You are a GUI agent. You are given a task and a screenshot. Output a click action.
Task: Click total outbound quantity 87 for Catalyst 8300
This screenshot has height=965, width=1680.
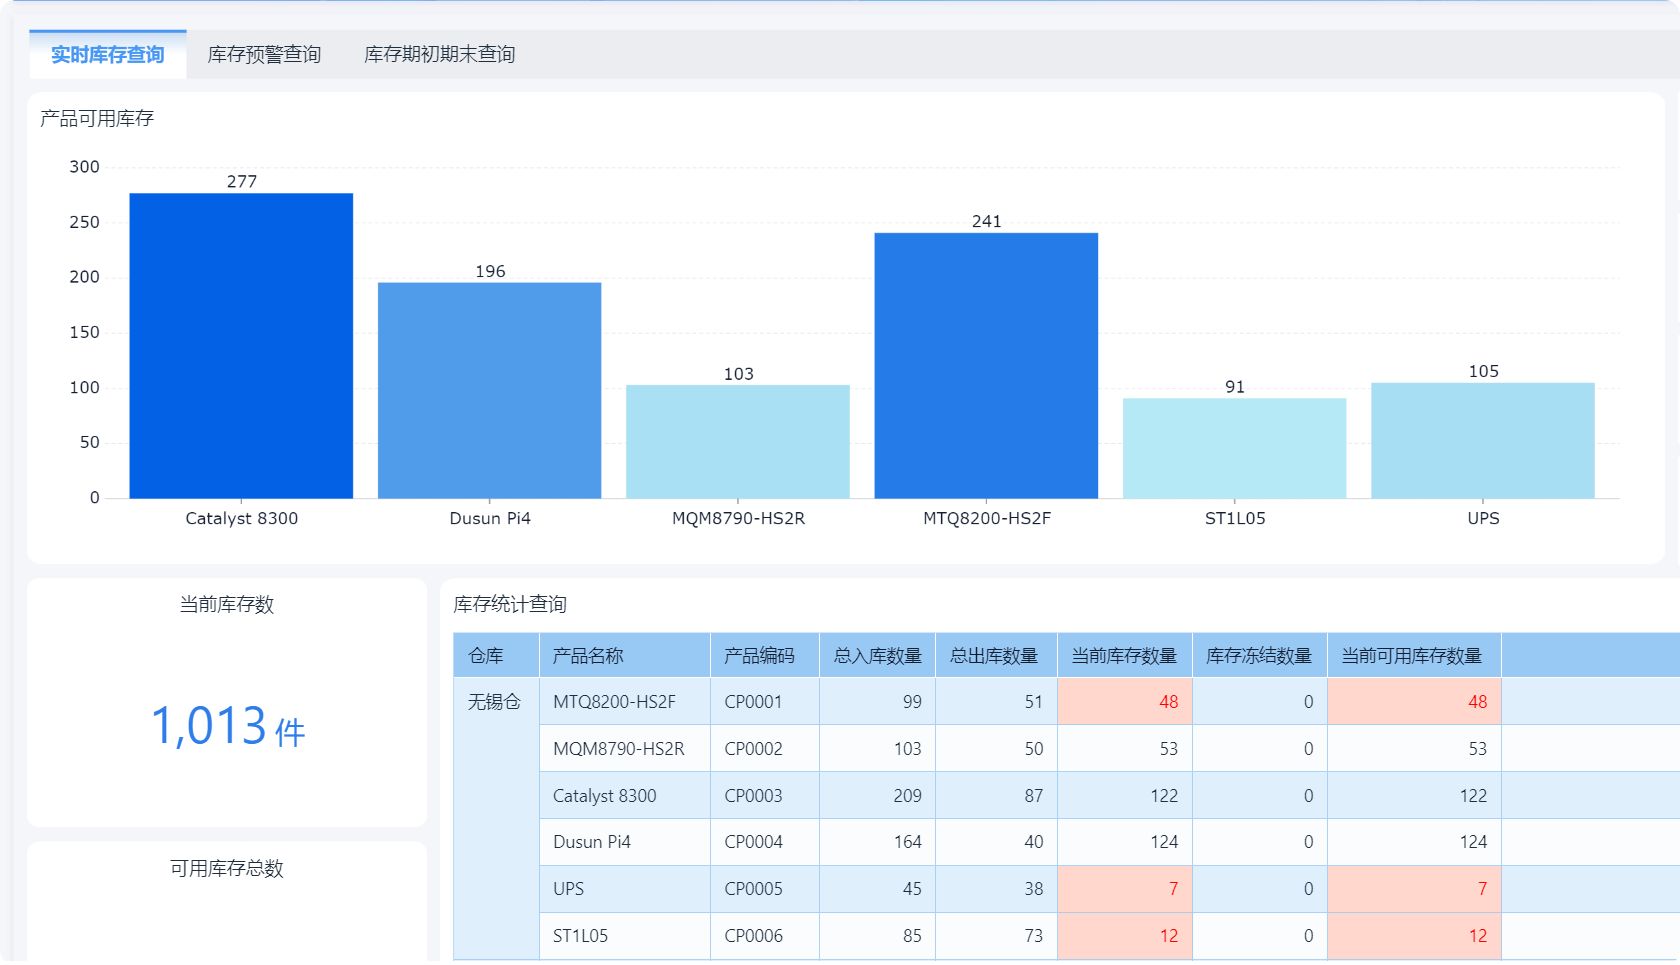(x=1033, y=796)
